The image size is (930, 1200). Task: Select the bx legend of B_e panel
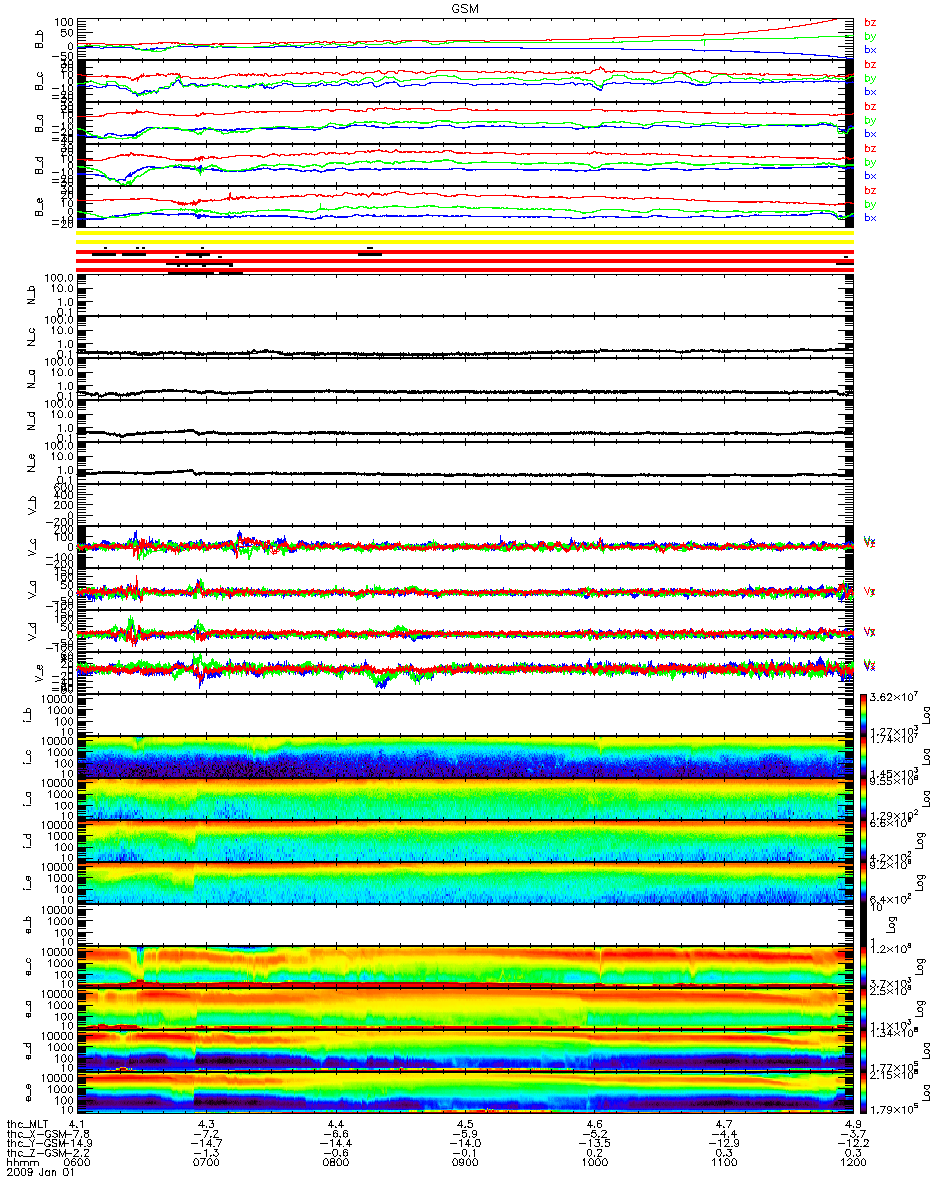pyautogui.click(x=870, y=217)
